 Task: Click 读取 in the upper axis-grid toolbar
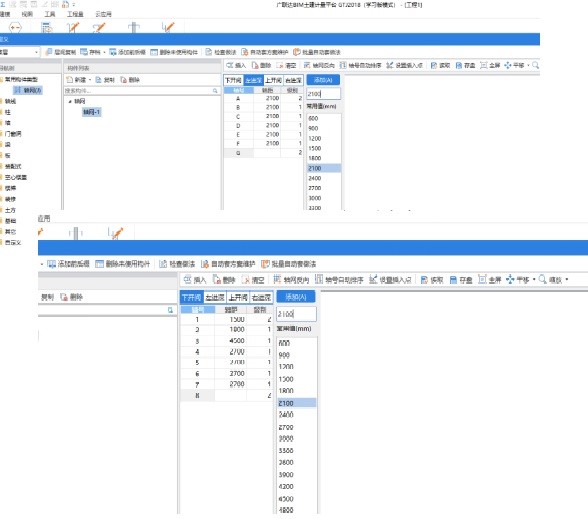click(440, 65)
